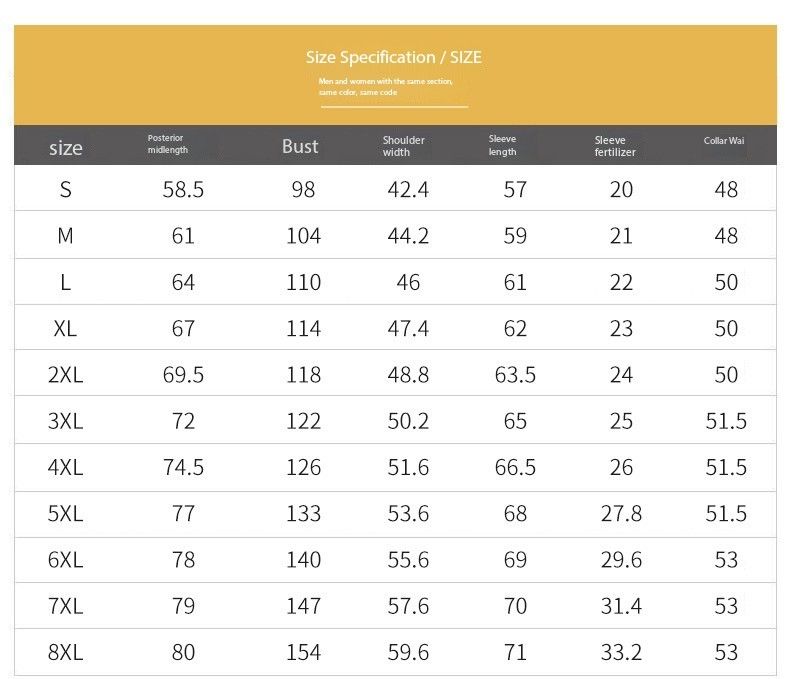Image resolution: width=790 pixels, height=679 pixels.
Task: Click the bust value 133 for 5XL
Action: 303,513
